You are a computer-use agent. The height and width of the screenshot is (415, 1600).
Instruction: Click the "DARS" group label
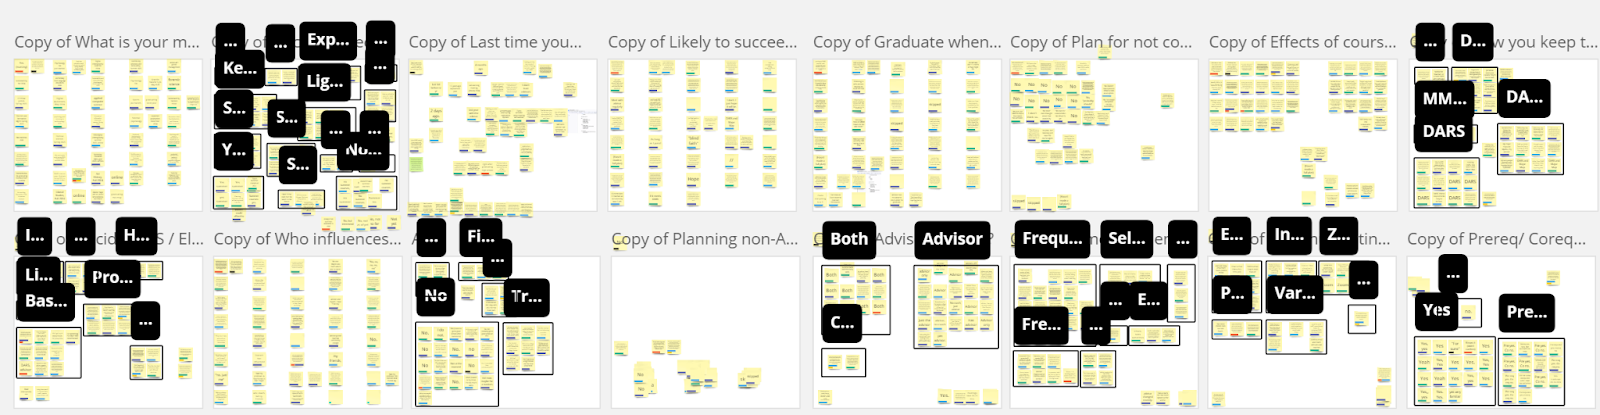point(1444,132)
